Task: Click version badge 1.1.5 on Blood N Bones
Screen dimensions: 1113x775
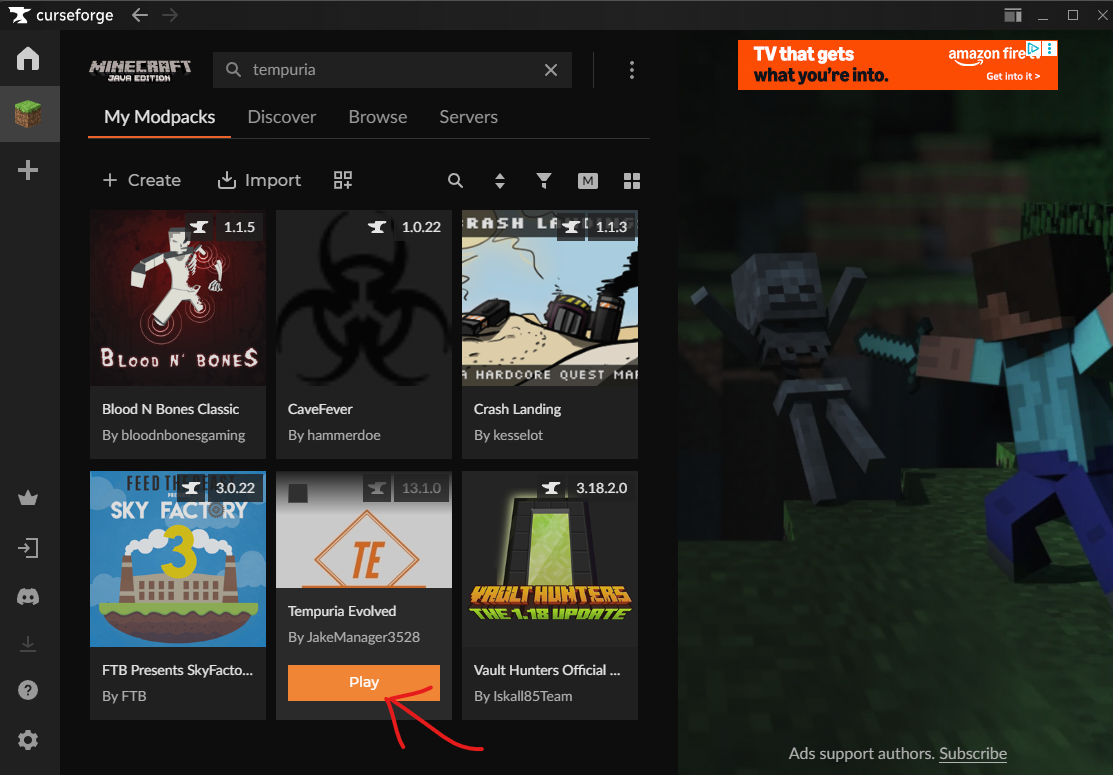Action: (239, 227)
